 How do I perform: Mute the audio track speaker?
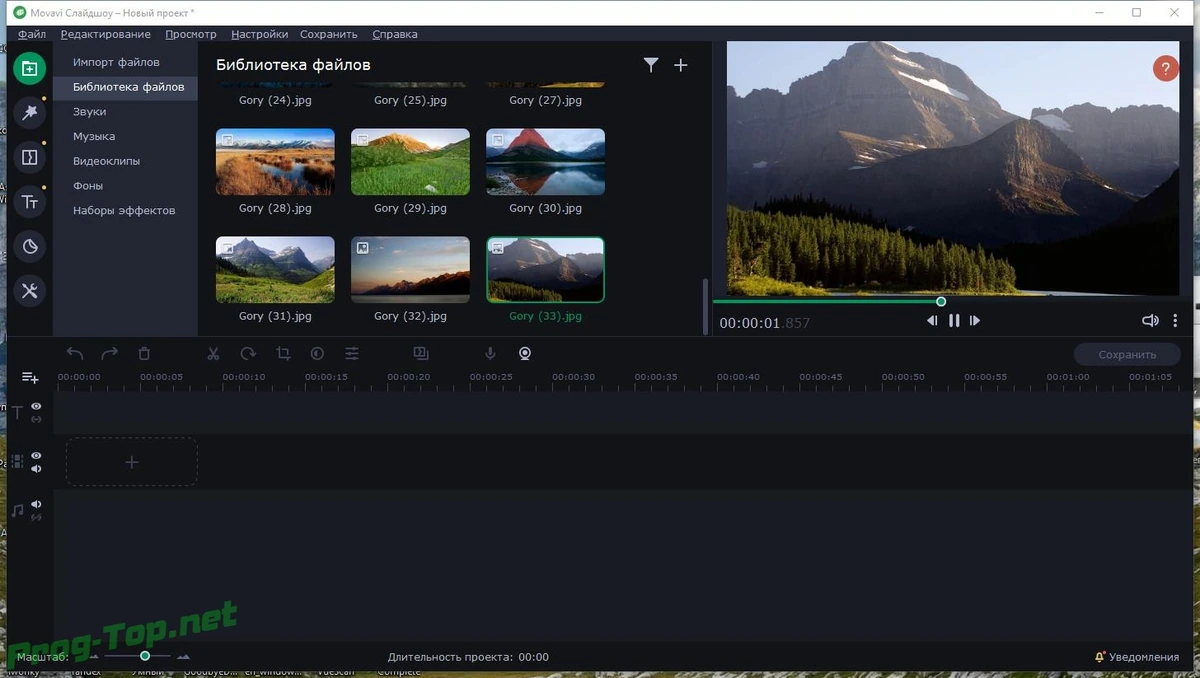tap(36, 504)
